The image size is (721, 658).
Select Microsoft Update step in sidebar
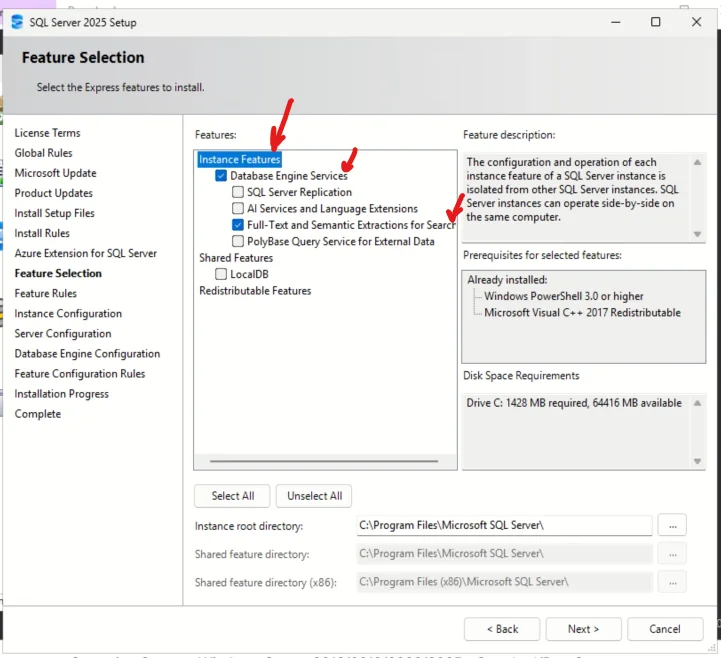pos(55,173)
